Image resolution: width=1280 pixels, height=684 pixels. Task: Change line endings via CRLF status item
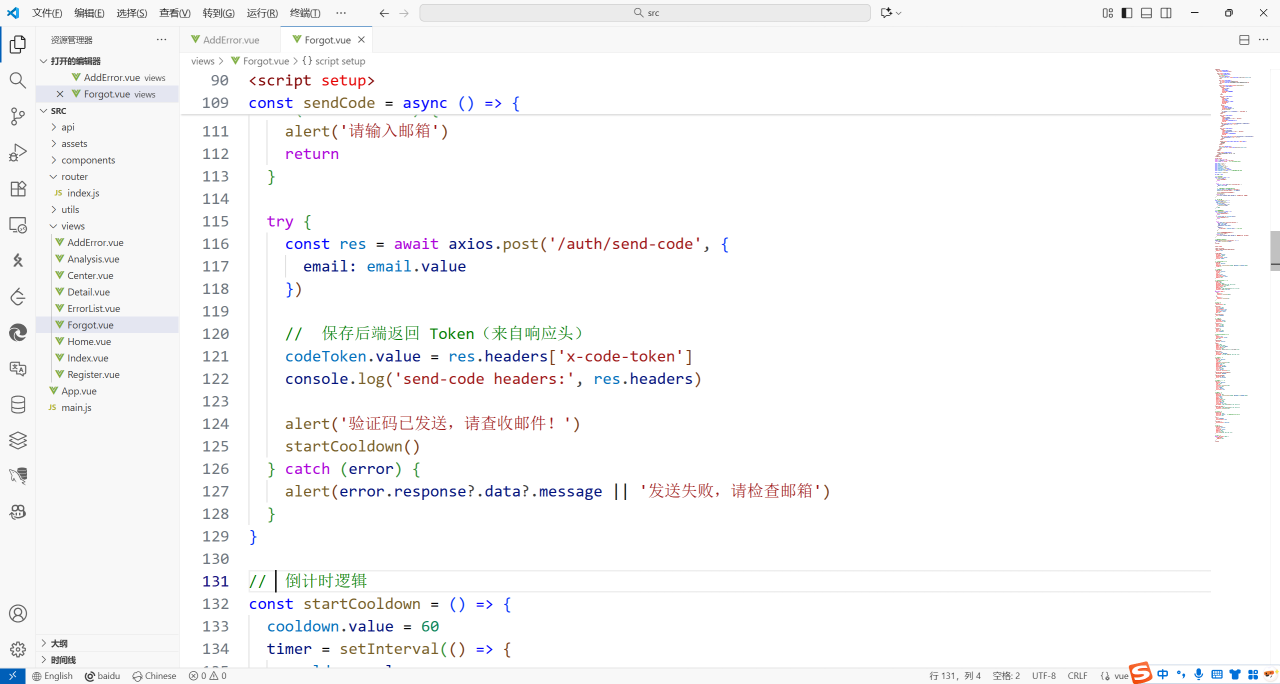point(1077,676)
